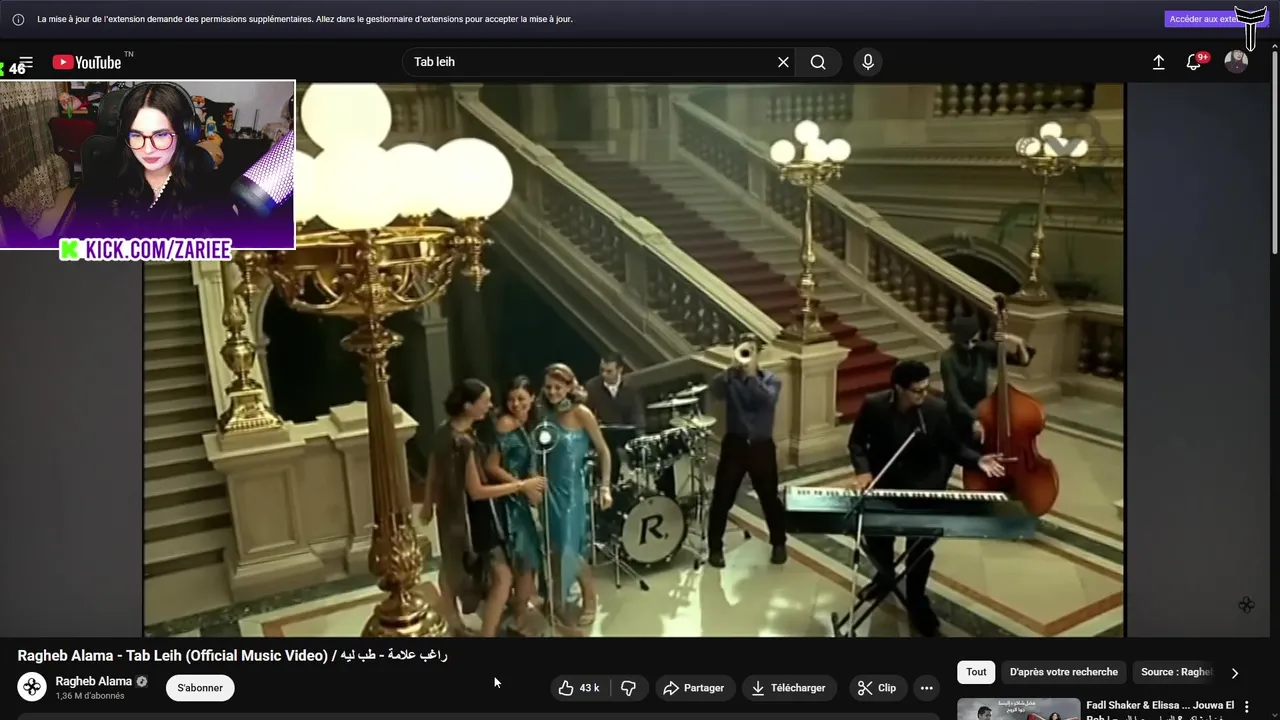1280x720 pixels.
Task: Show more filter chips with right chevron
Action: click(x=1234, y=673)
